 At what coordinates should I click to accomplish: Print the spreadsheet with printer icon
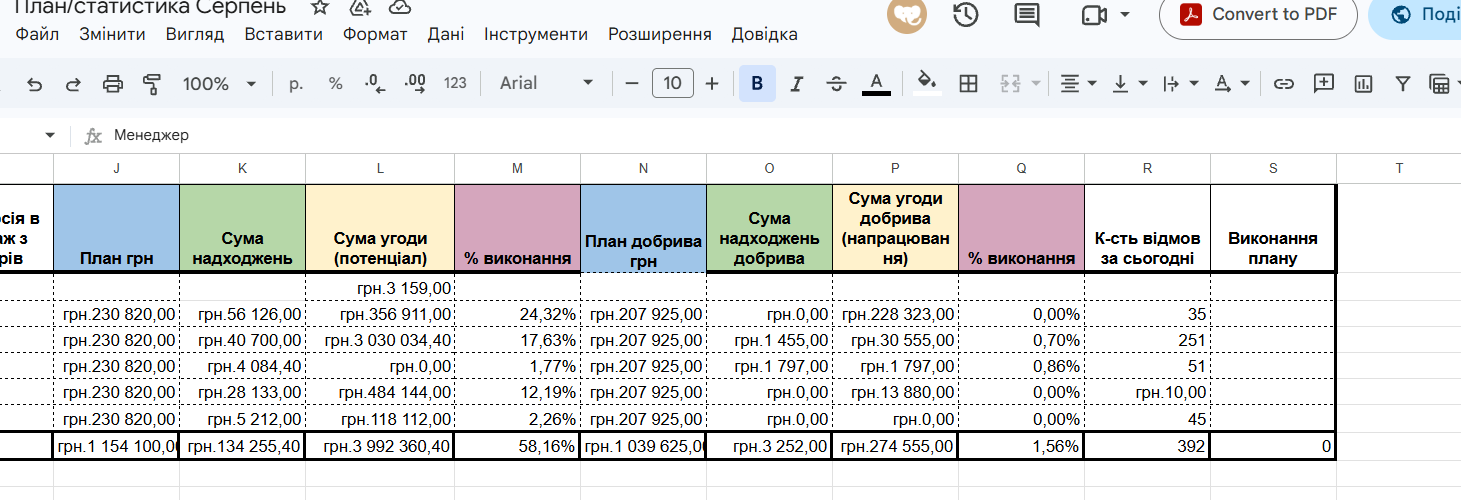tap(113, 84)
